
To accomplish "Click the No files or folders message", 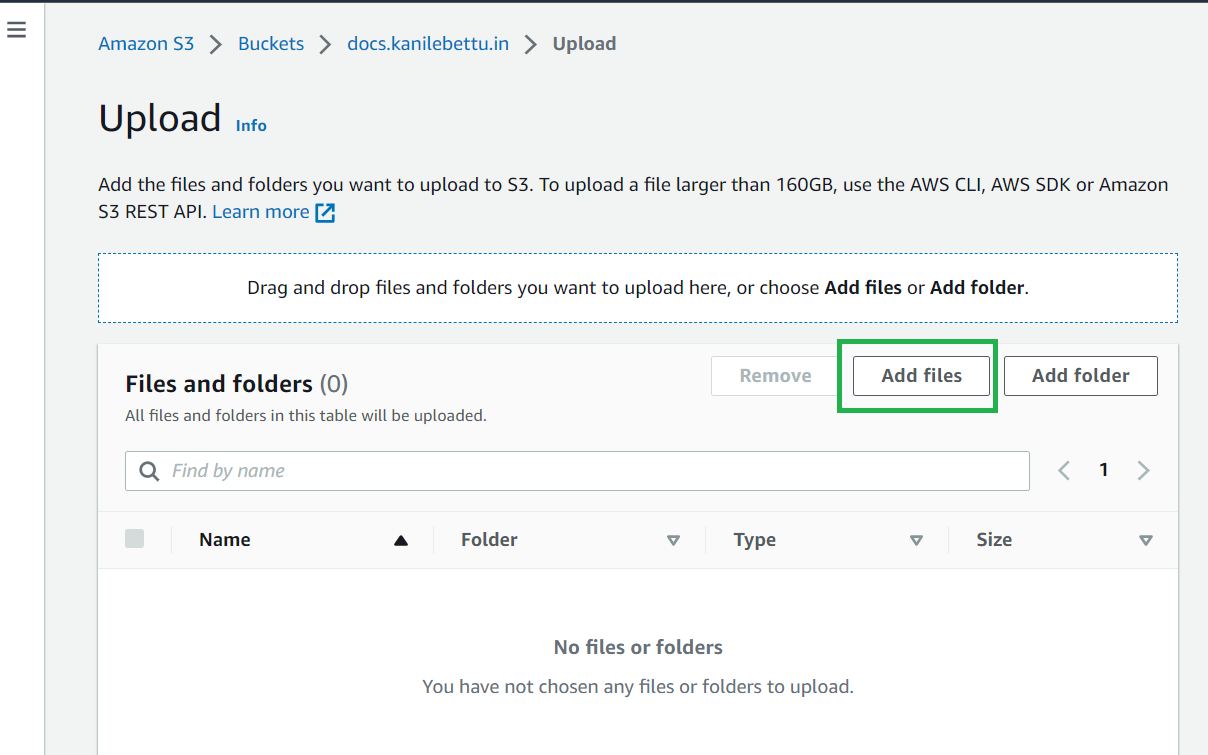I will pyautogui.click(x=638, y=647).
